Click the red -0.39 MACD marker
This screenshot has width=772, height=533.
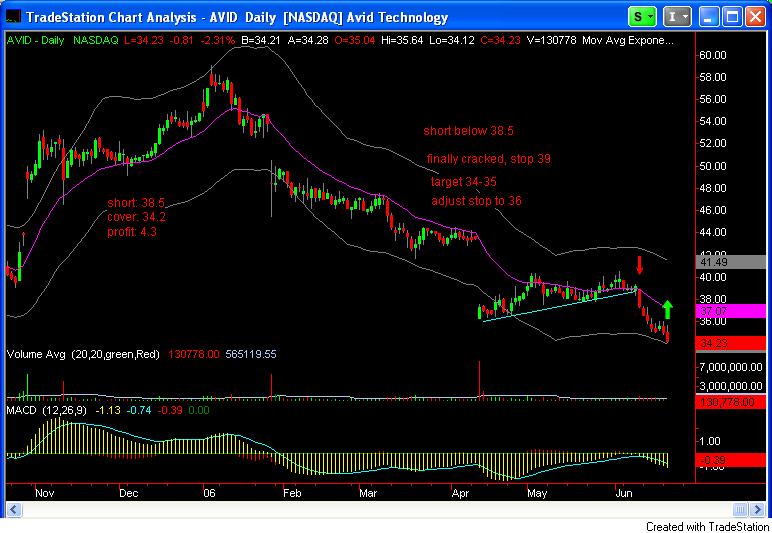[x=730, y=460]
